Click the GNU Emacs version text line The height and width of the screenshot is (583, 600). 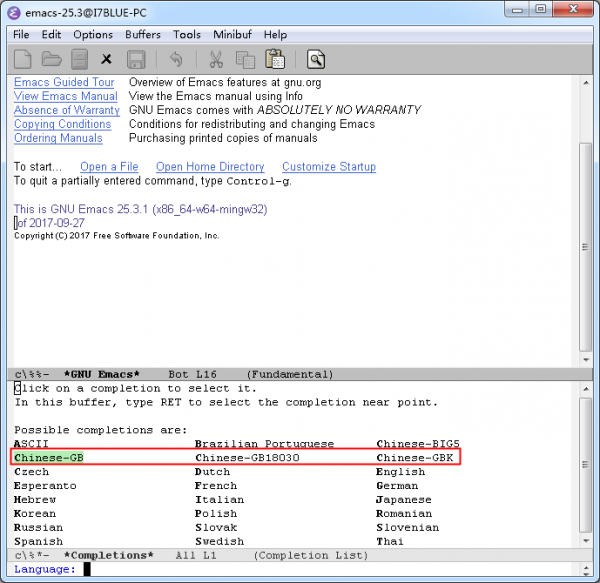(140, 209)
